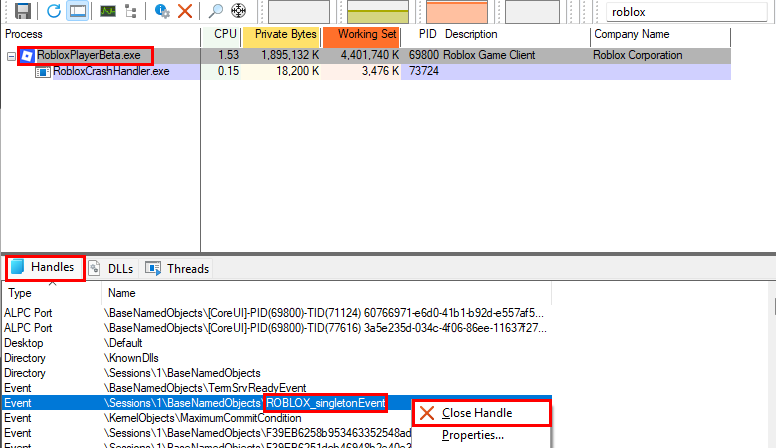The width and height of the screenshot is (776, 448).
Task: Click the DLLs tab icon
Action: pos(95,268)
